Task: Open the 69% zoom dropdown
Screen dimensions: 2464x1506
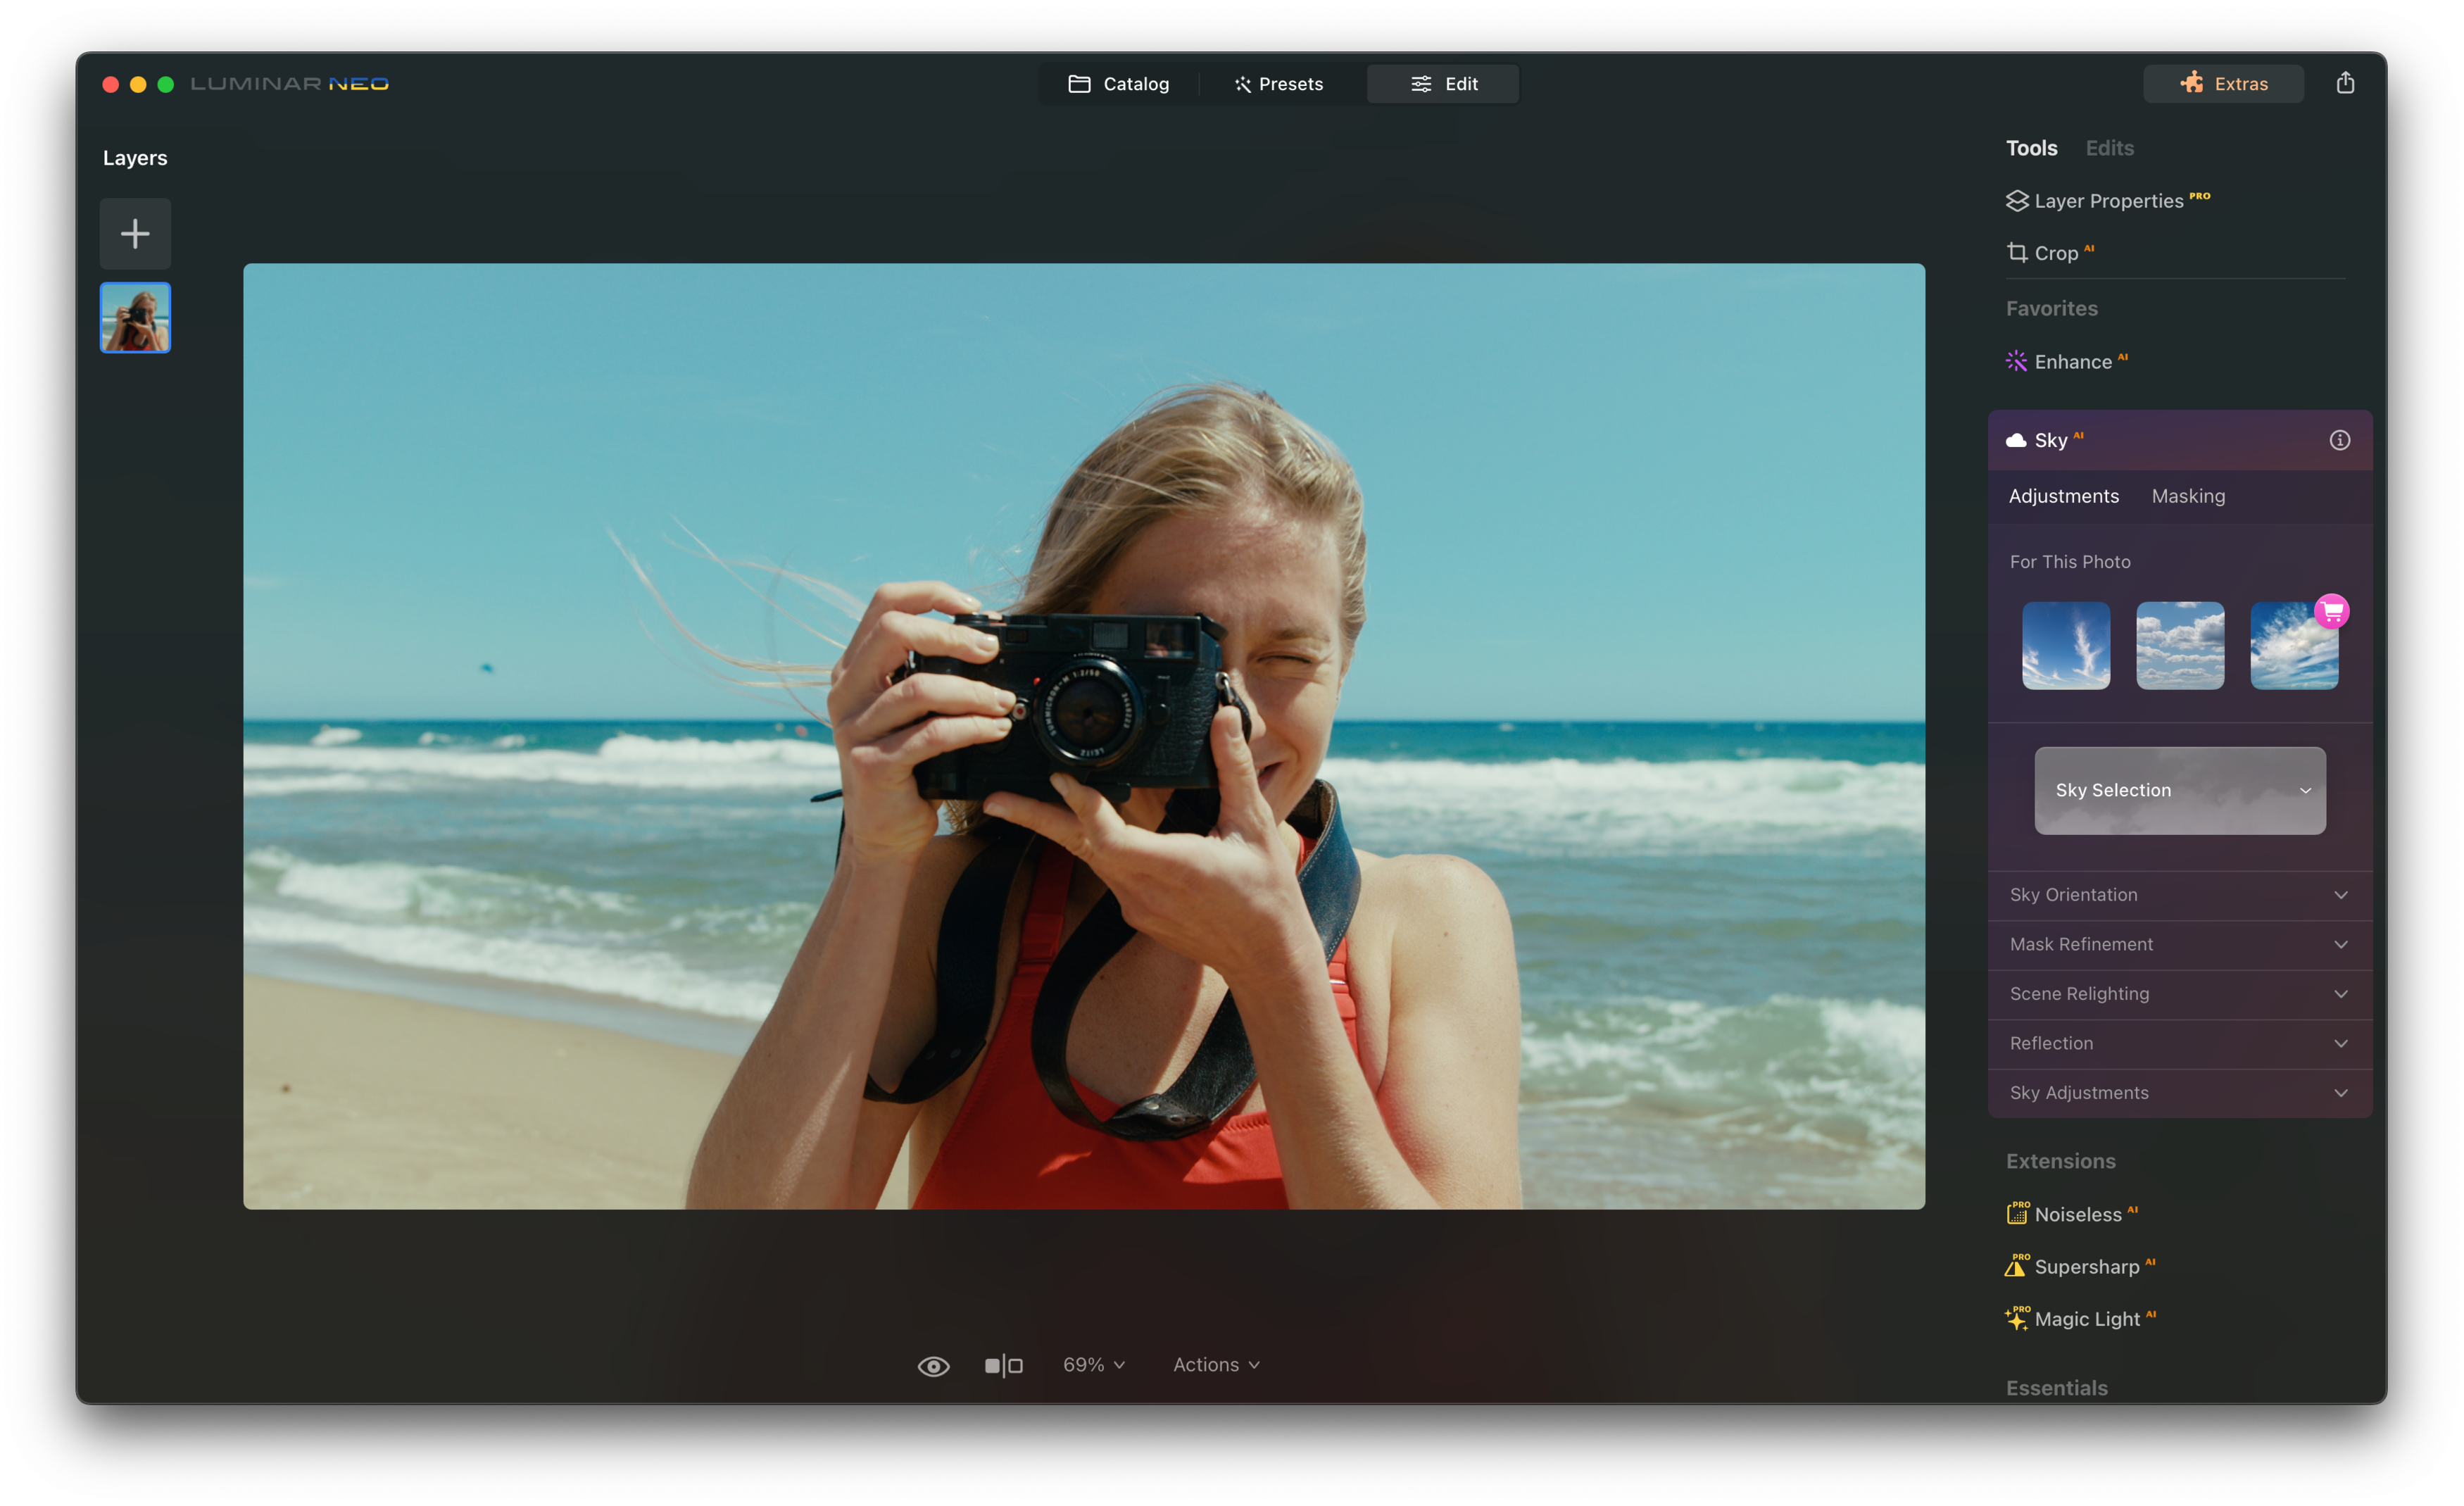Action: click(x=1094, y=1365)
